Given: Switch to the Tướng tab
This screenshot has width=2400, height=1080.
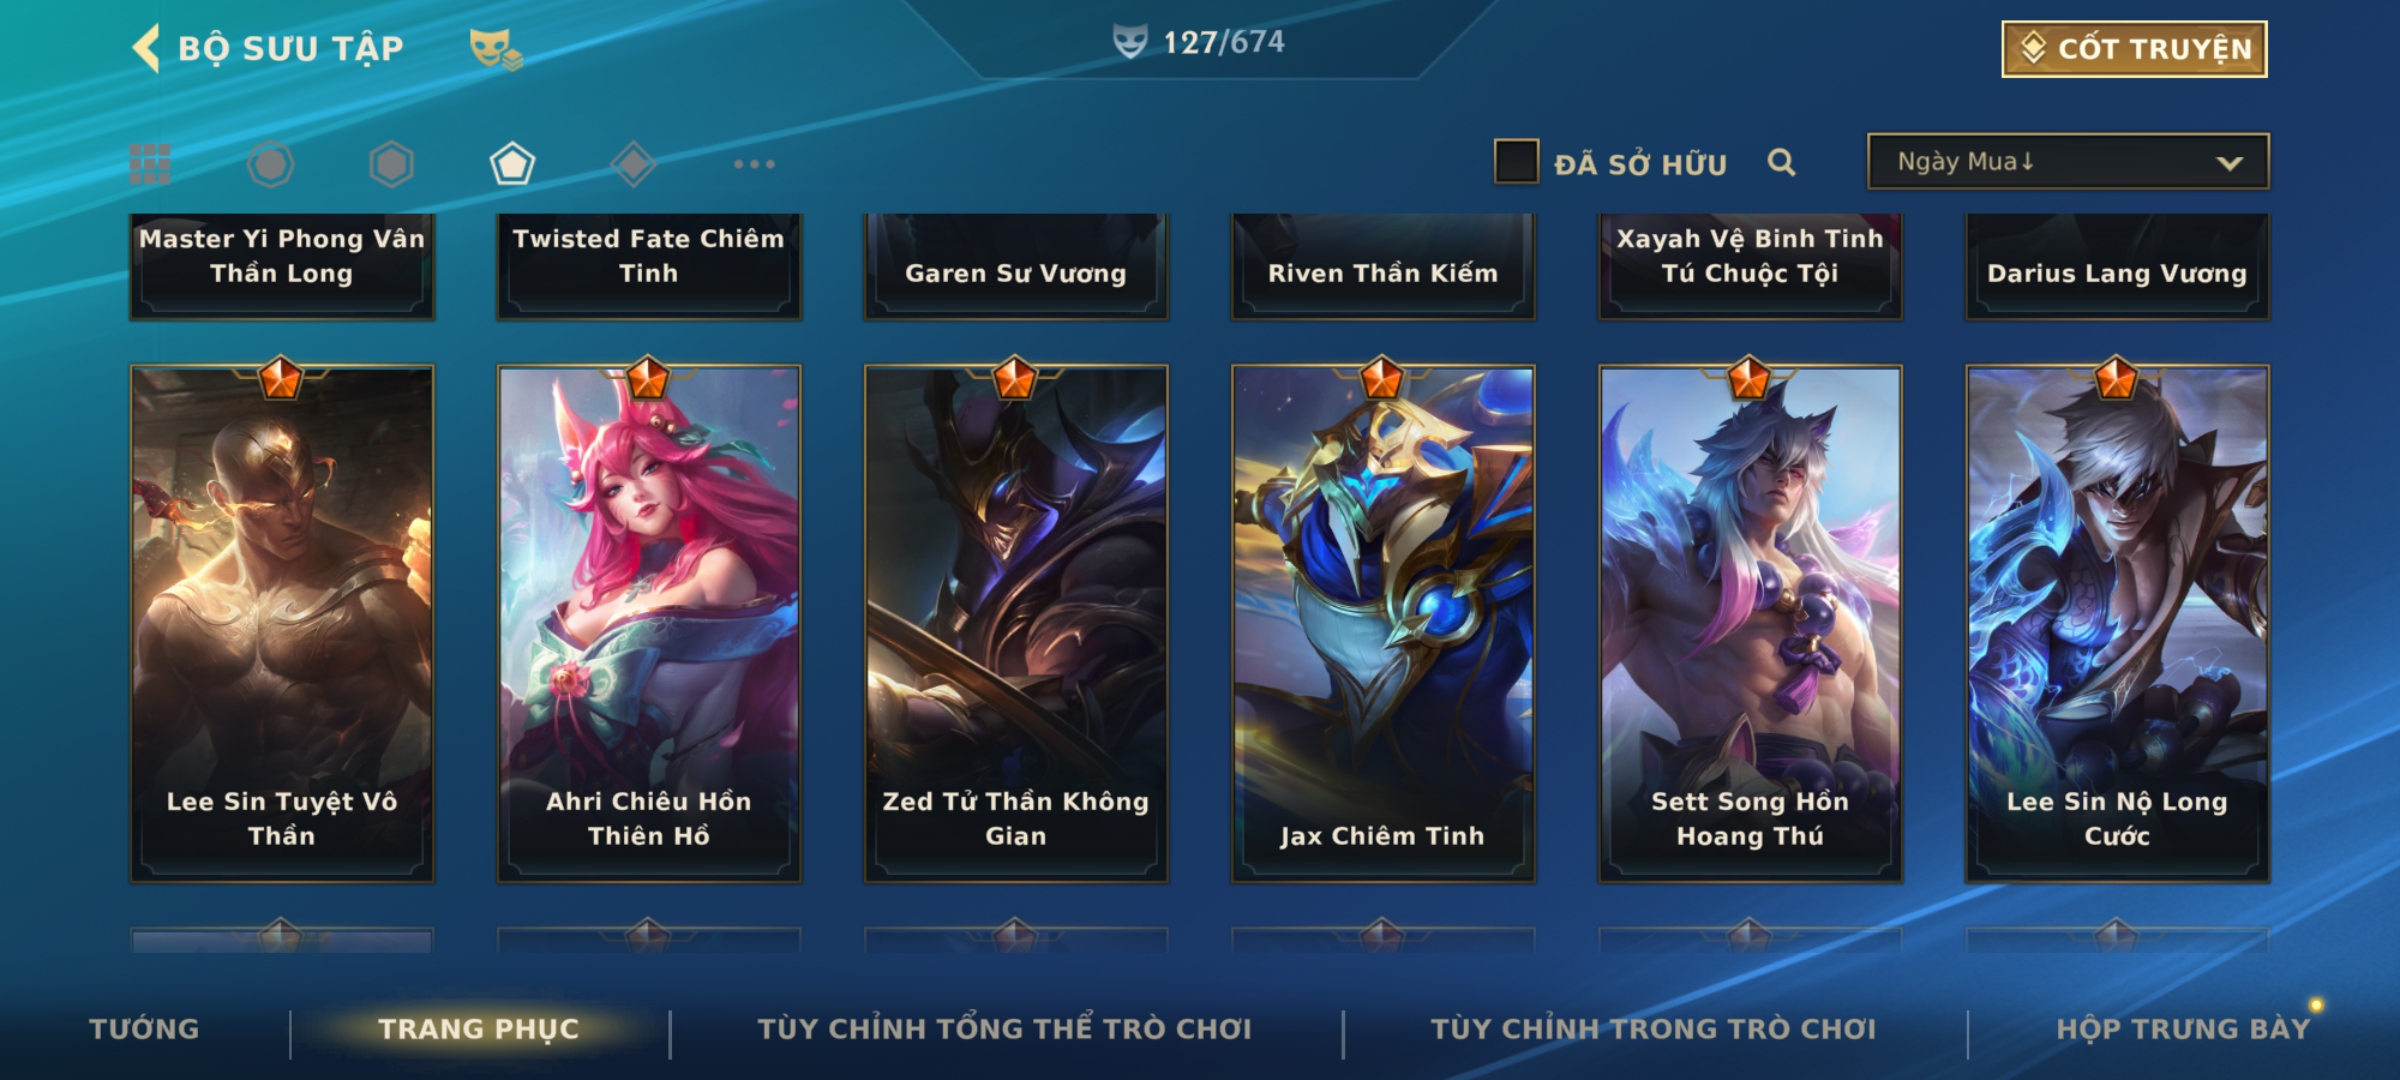Looking at the screenshot, I should pyautogui.click(x=144, y=1029).
